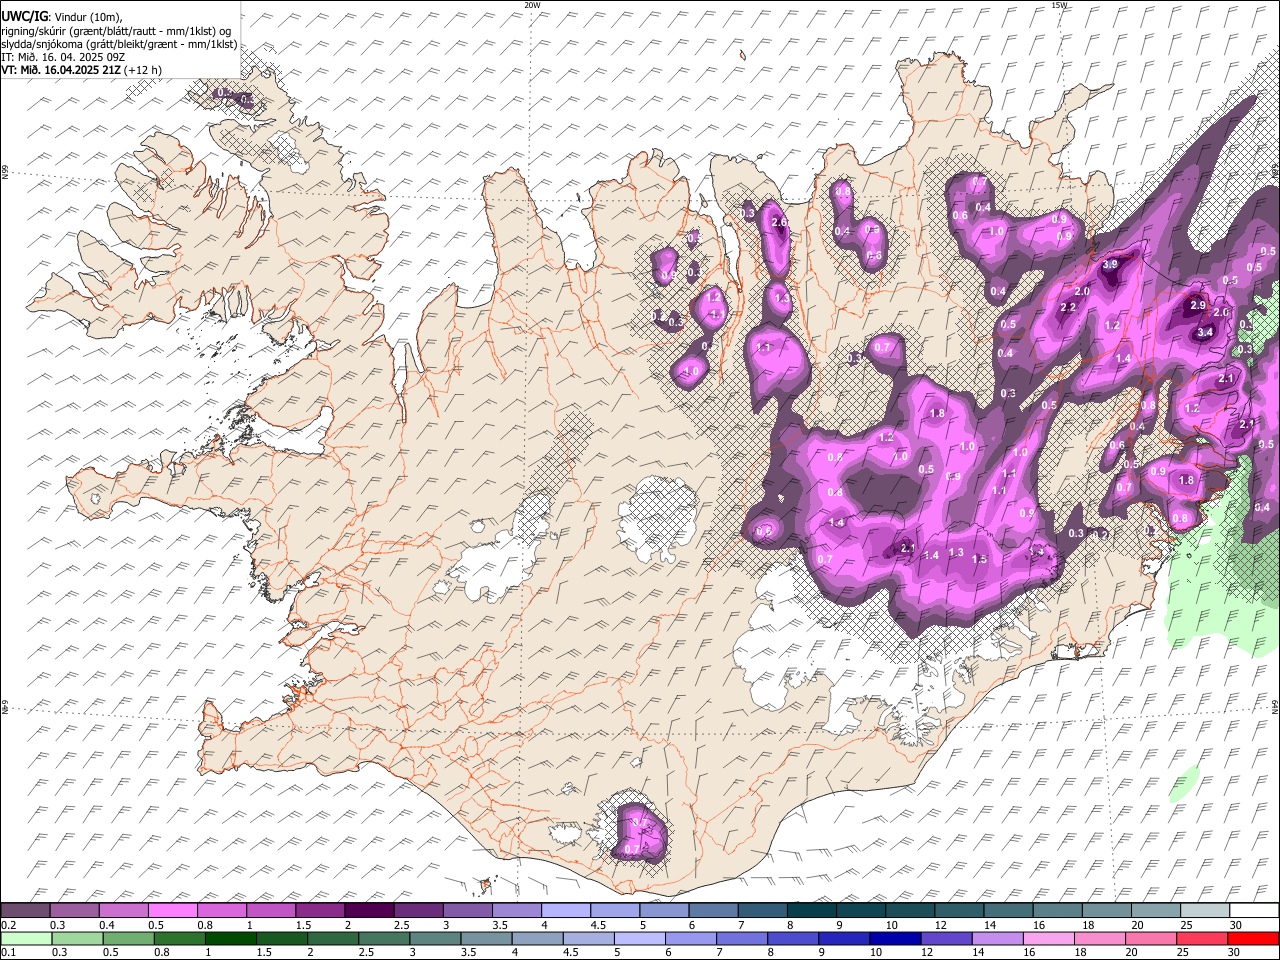Click the "3.5" label under the upper legend row

pyautogui.click(x=500, y=925)
